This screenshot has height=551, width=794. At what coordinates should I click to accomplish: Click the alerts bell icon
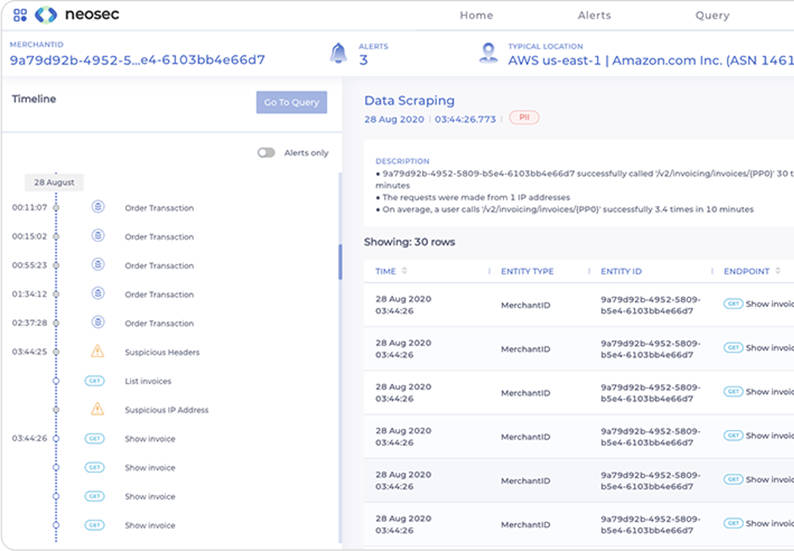[339, 53]
